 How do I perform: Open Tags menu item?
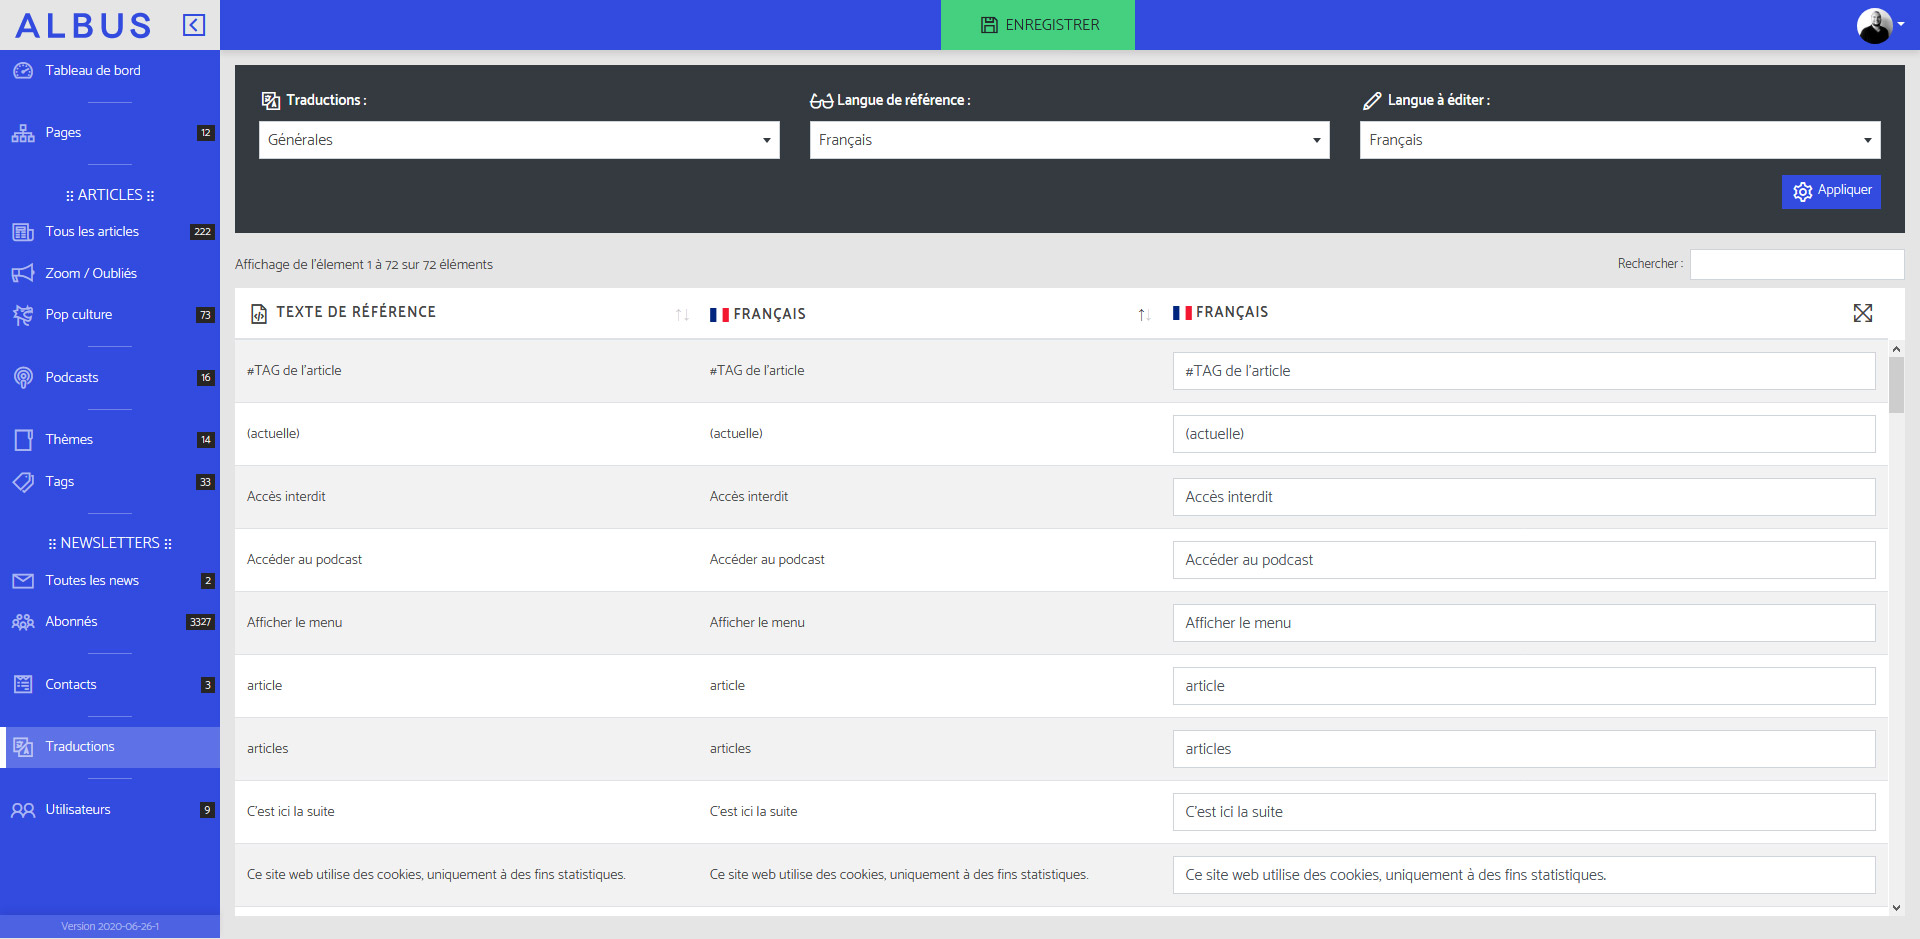110,482
